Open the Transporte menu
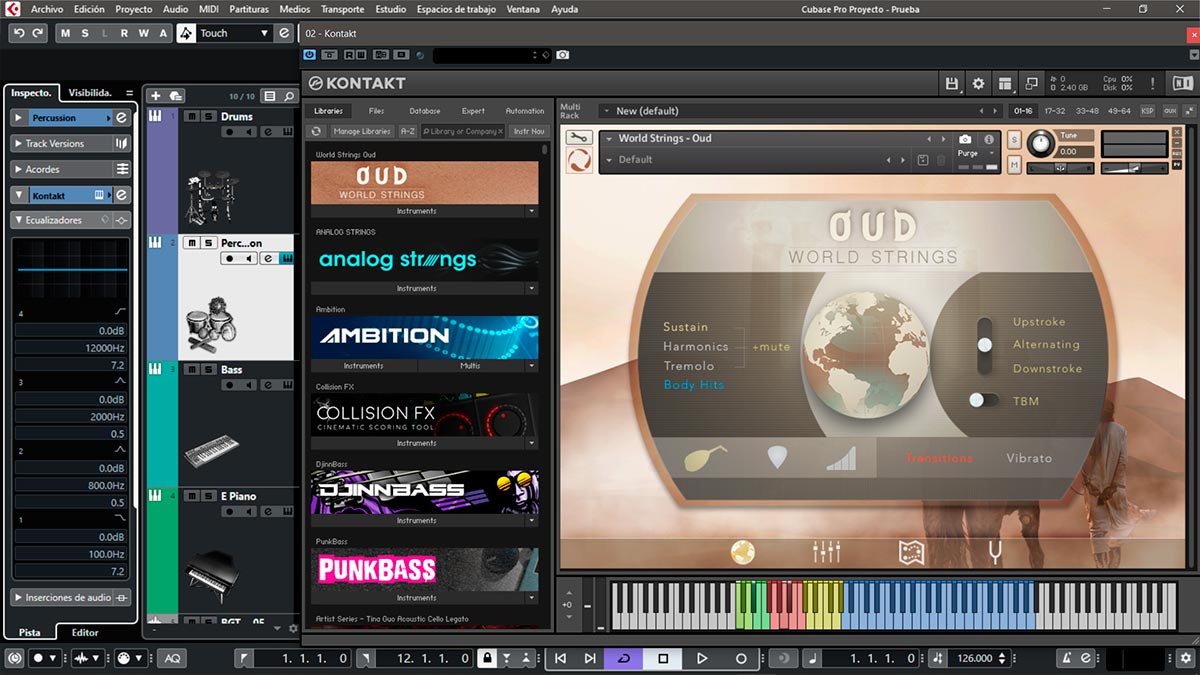Viewport: 1200px width, 675px height. [x=342, y=9]
